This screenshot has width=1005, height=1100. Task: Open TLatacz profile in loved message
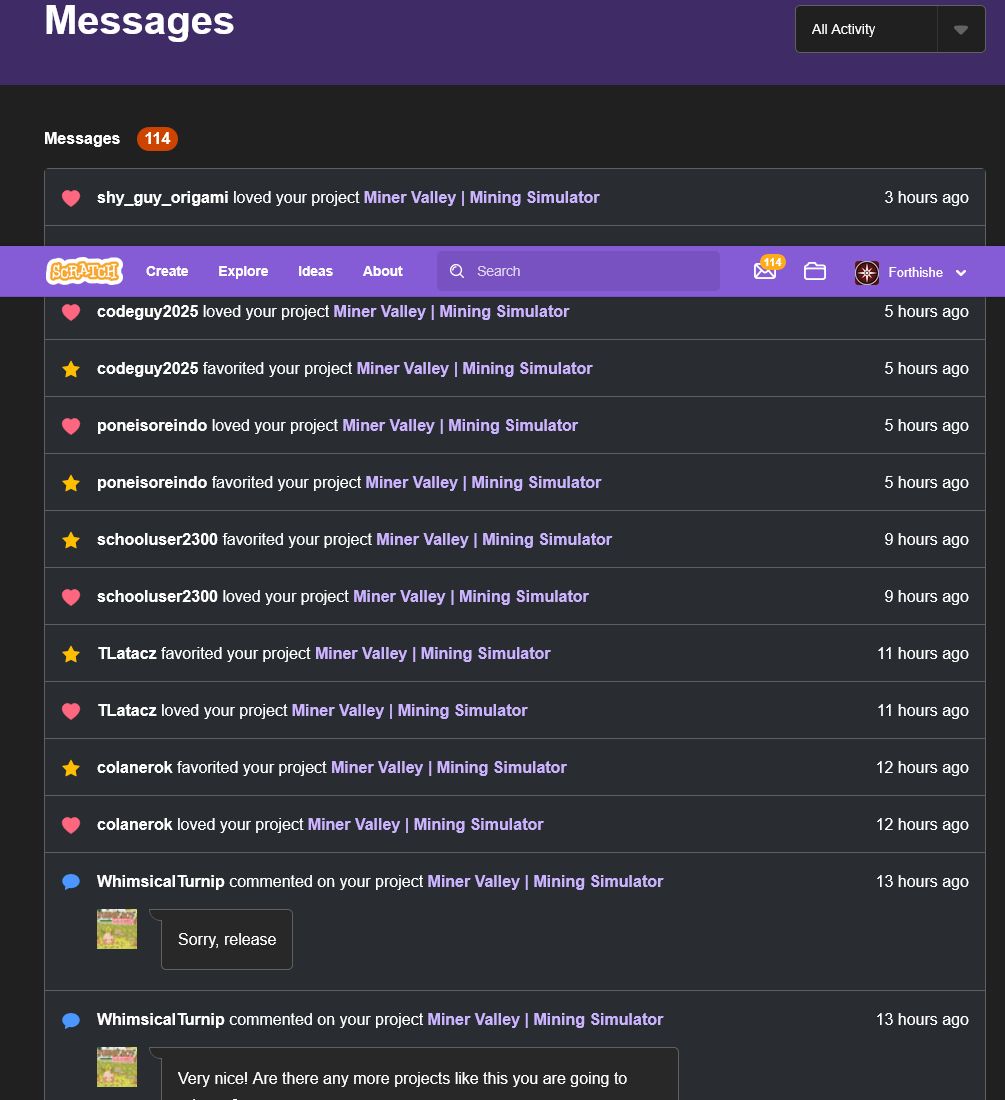click(x=127, y=710)
